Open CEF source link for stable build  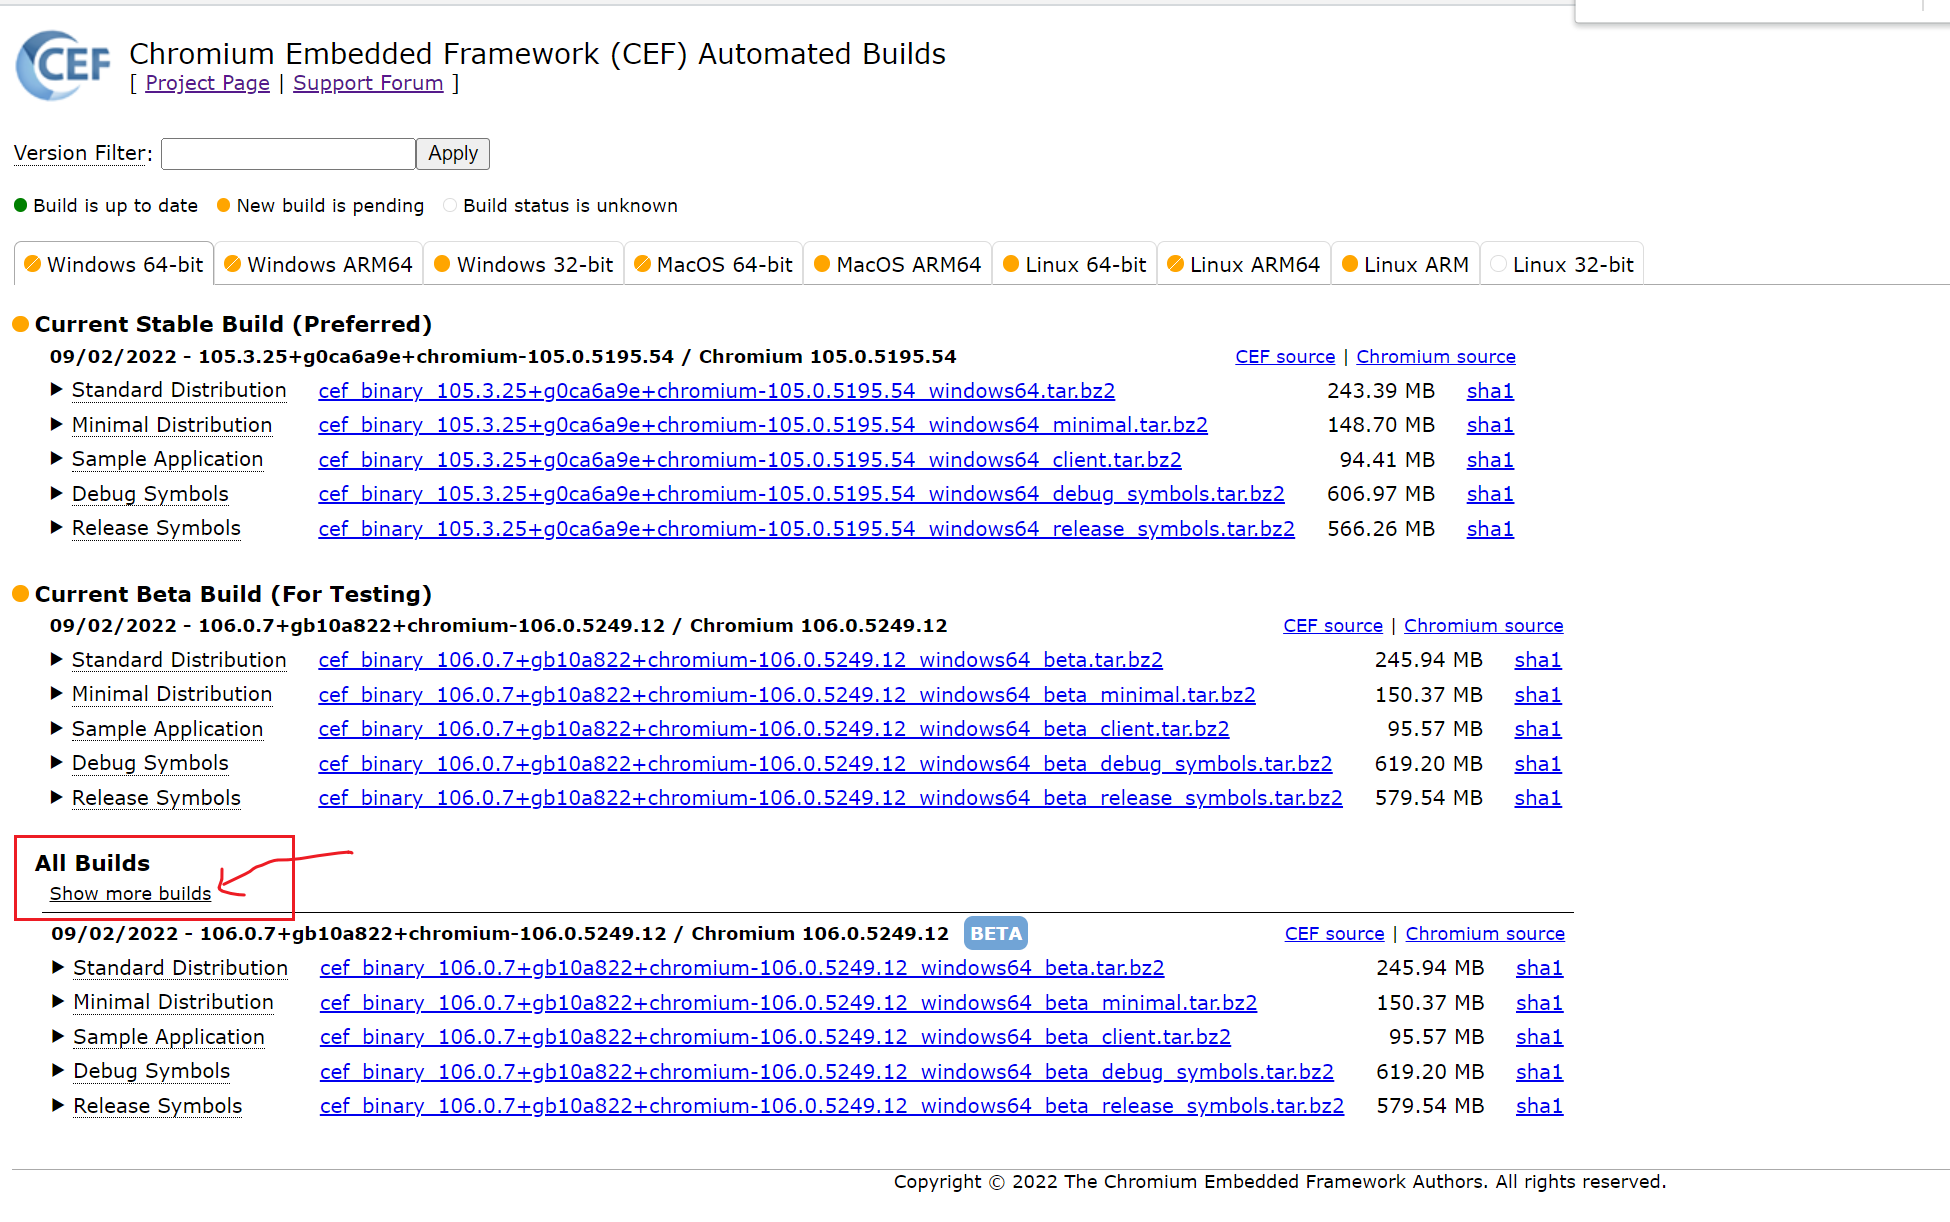[1285, 357]
